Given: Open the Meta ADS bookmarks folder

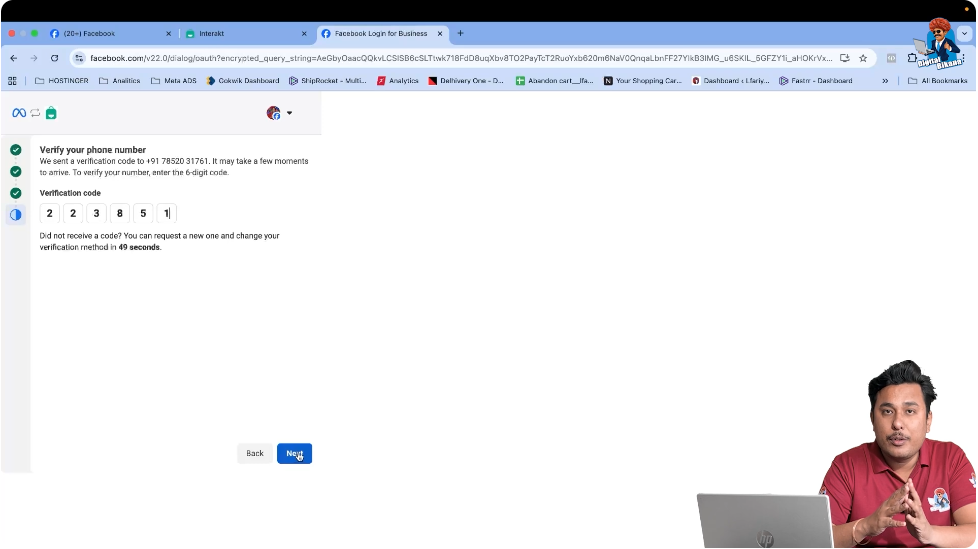Looking at the screenshot, I should (174, 80).
